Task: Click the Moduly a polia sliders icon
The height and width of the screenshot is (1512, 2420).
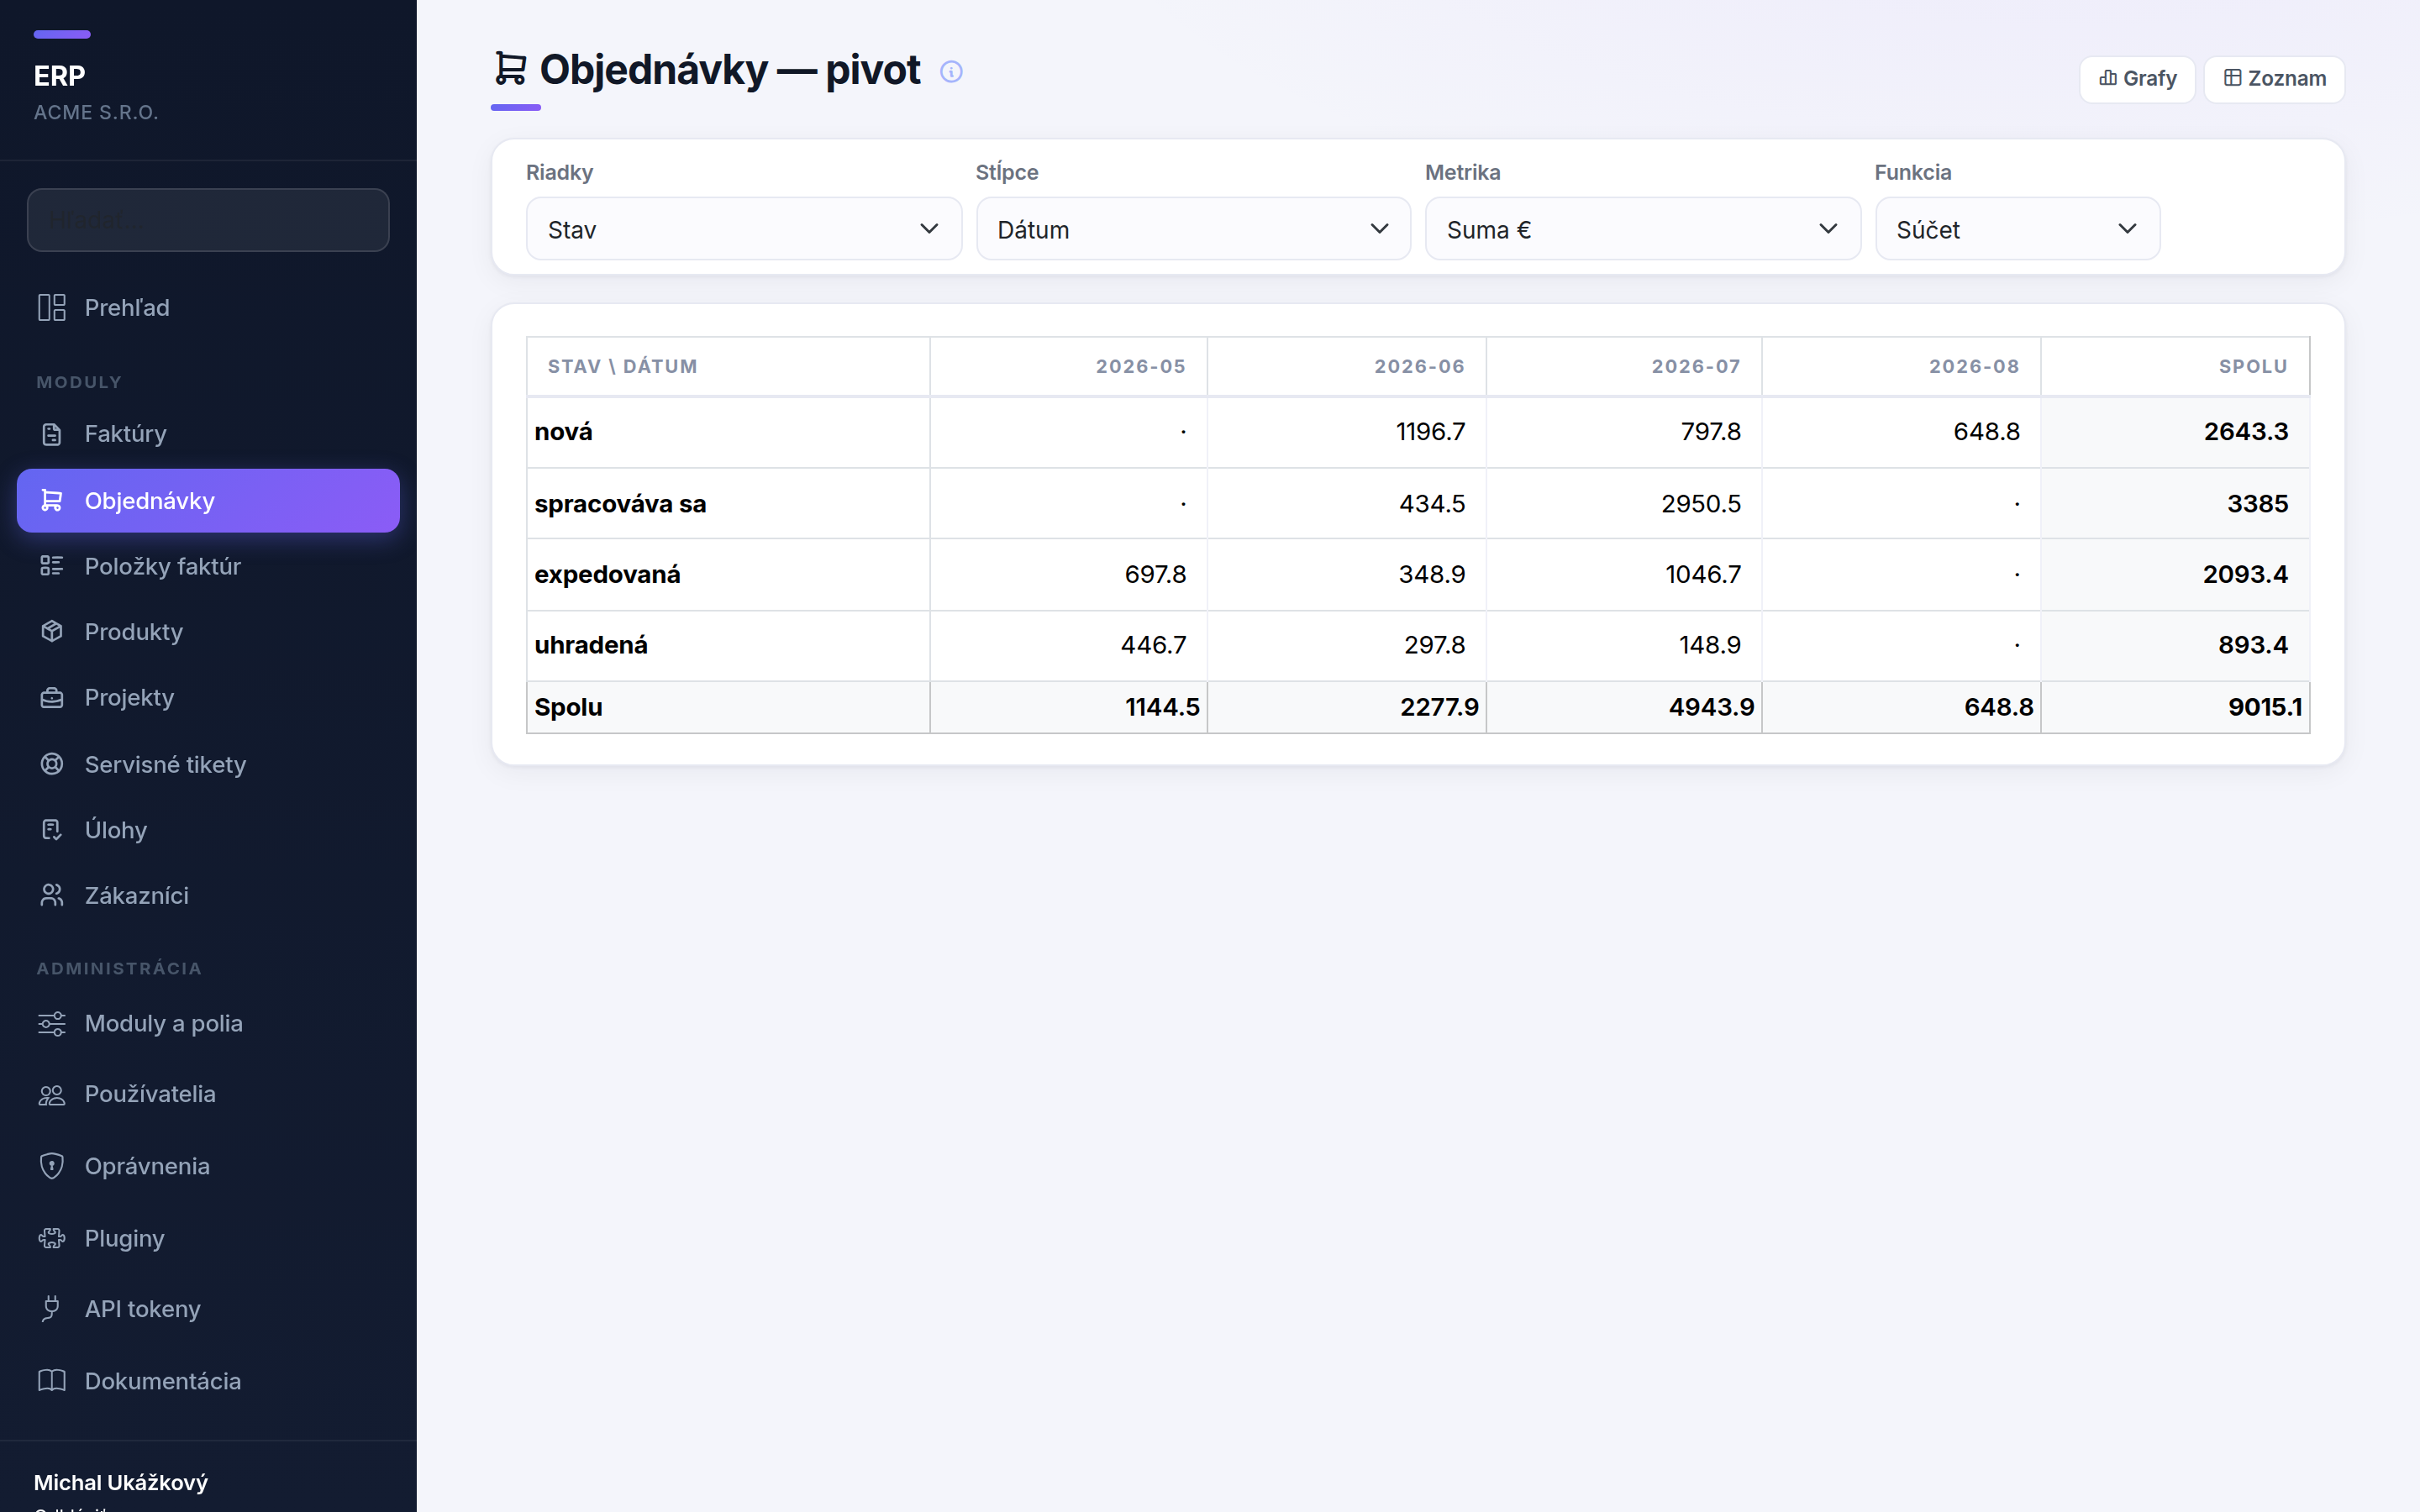Action: 52,1023
